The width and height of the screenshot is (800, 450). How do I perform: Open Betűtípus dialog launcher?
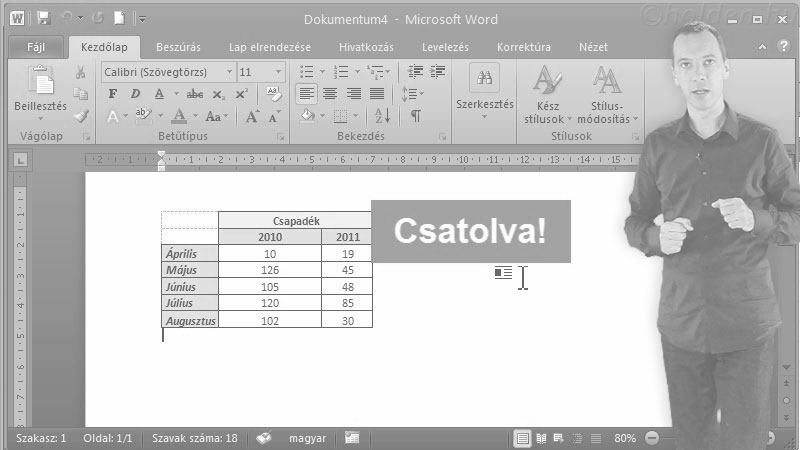click(281, 137)
